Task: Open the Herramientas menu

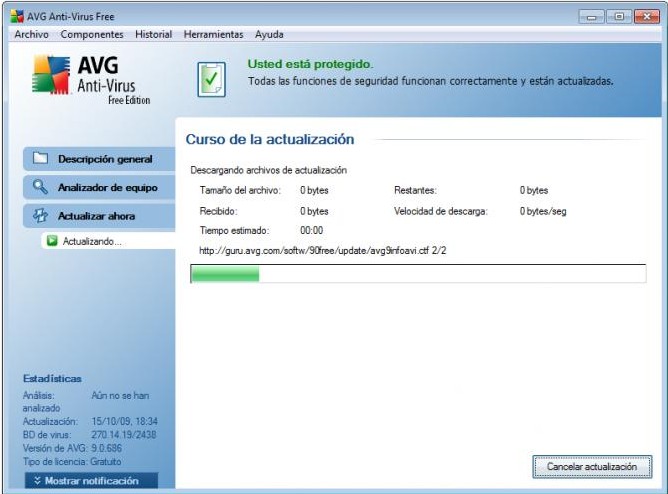Action: pyautogui.click(x=213, y=34)
